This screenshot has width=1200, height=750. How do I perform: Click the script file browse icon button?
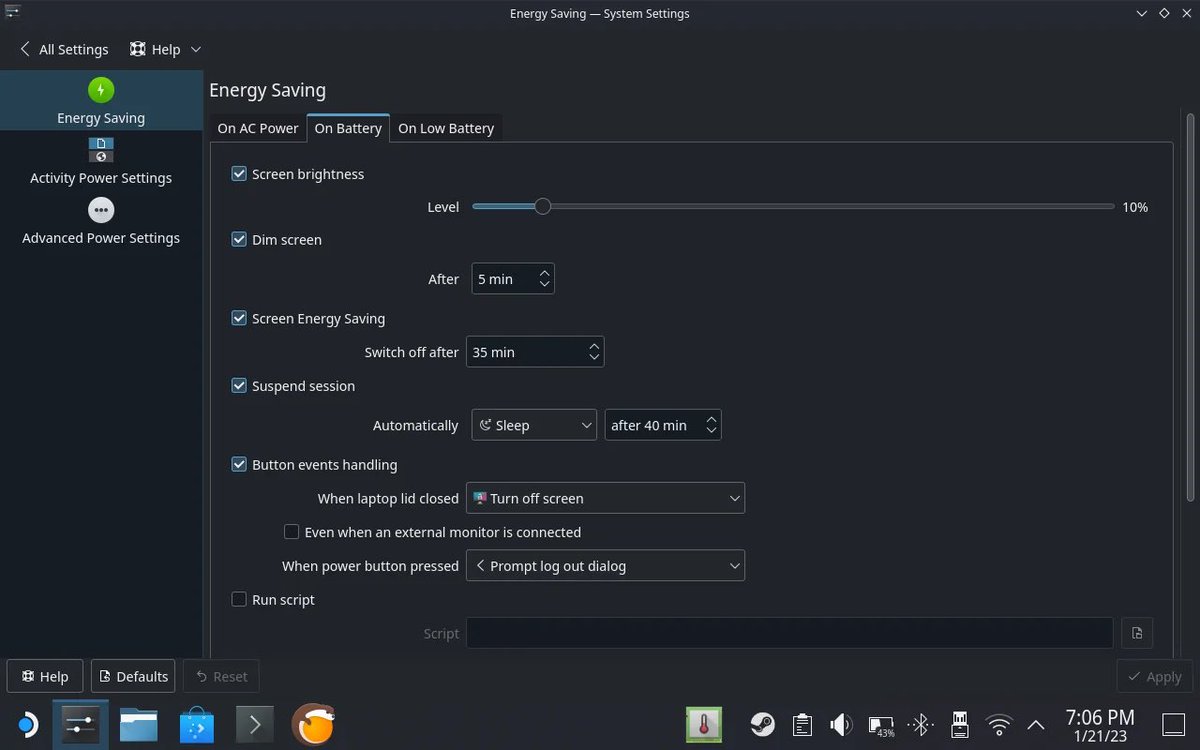point(1137,633)
